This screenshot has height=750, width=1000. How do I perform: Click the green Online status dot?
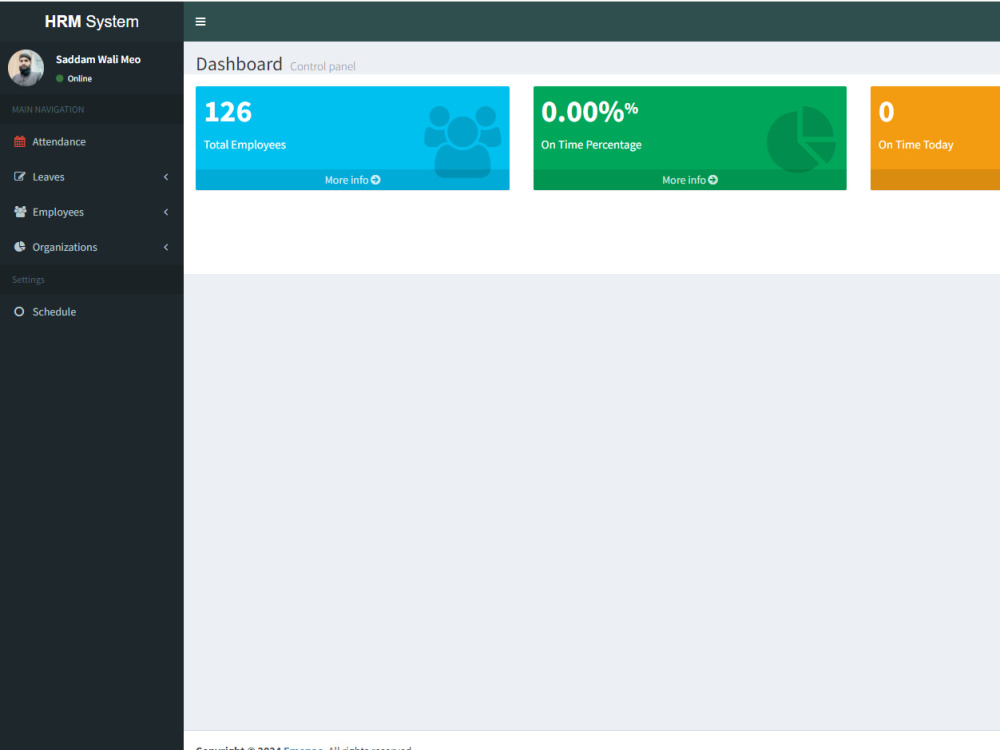(60, 78)
